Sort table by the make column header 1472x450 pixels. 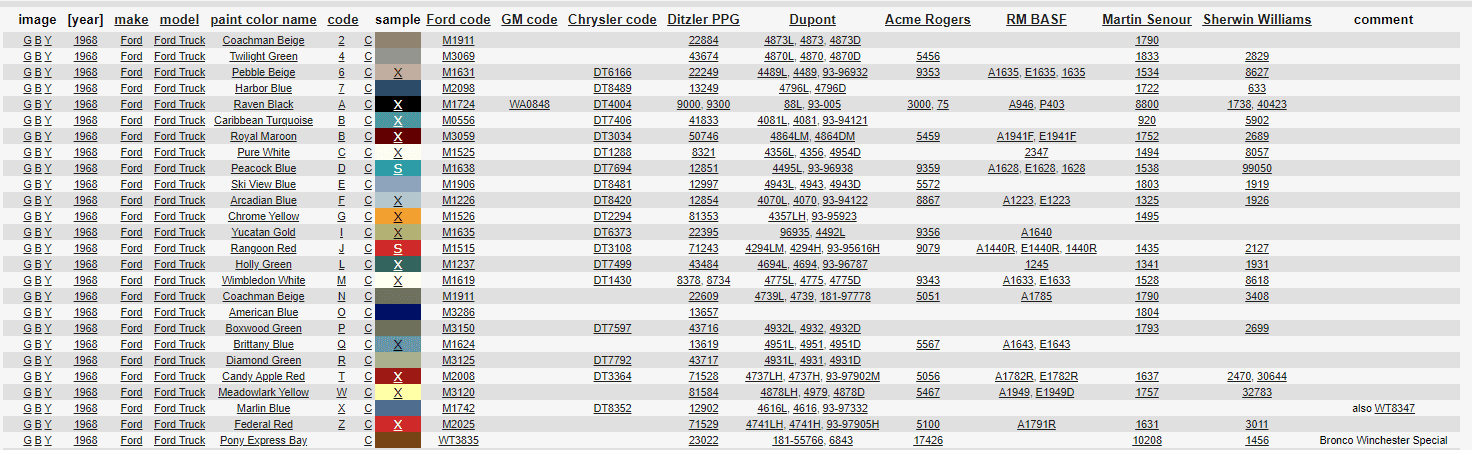click(131, 20)
